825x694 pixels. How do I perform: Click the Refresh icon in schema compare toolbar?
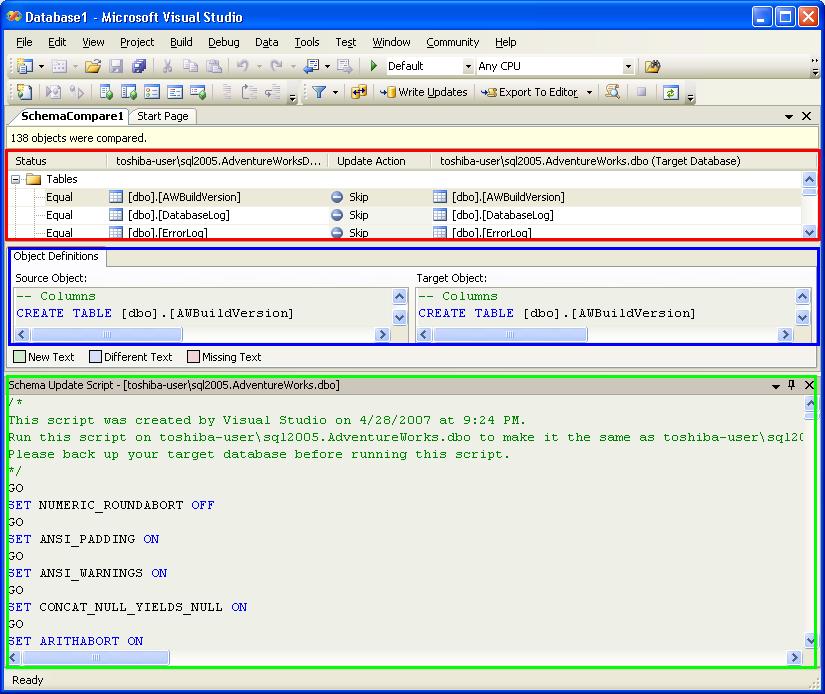click(x=670, y=92)
